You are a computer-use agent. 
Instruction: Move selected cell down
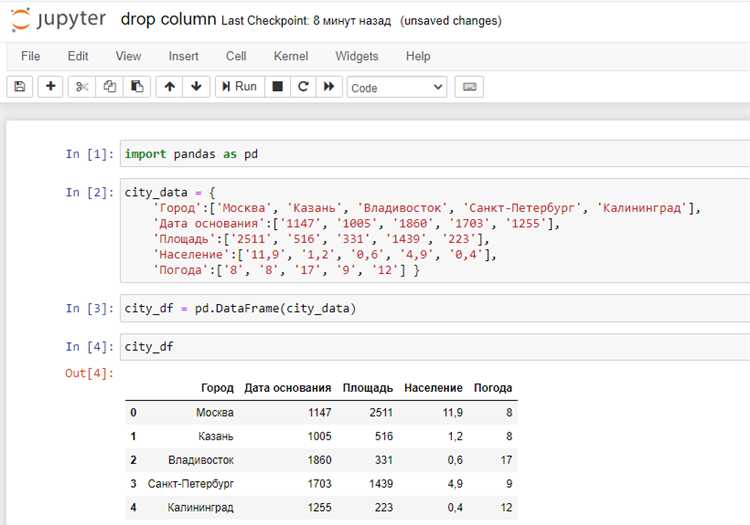(x=196, y=87)
